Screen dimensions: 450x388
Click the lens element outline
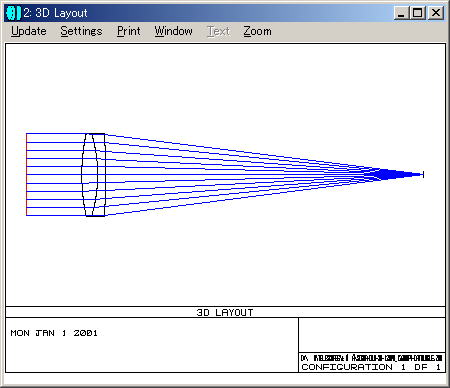pos(94,175)
